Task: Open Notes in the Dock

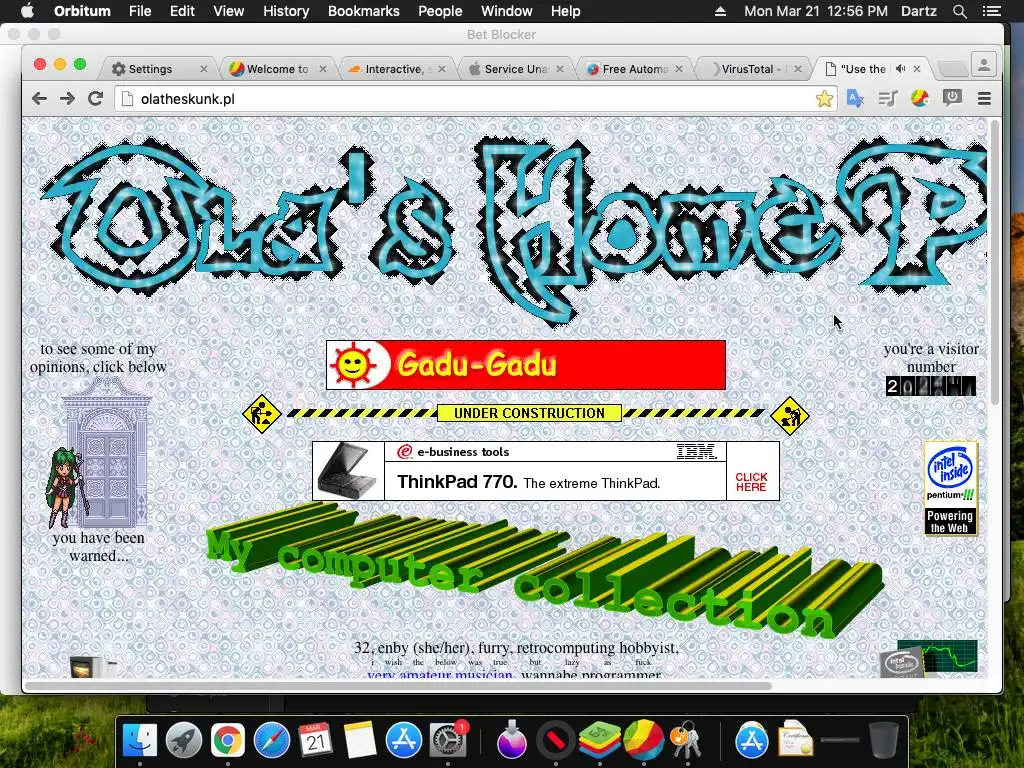Action: click(x=359, y=741)
